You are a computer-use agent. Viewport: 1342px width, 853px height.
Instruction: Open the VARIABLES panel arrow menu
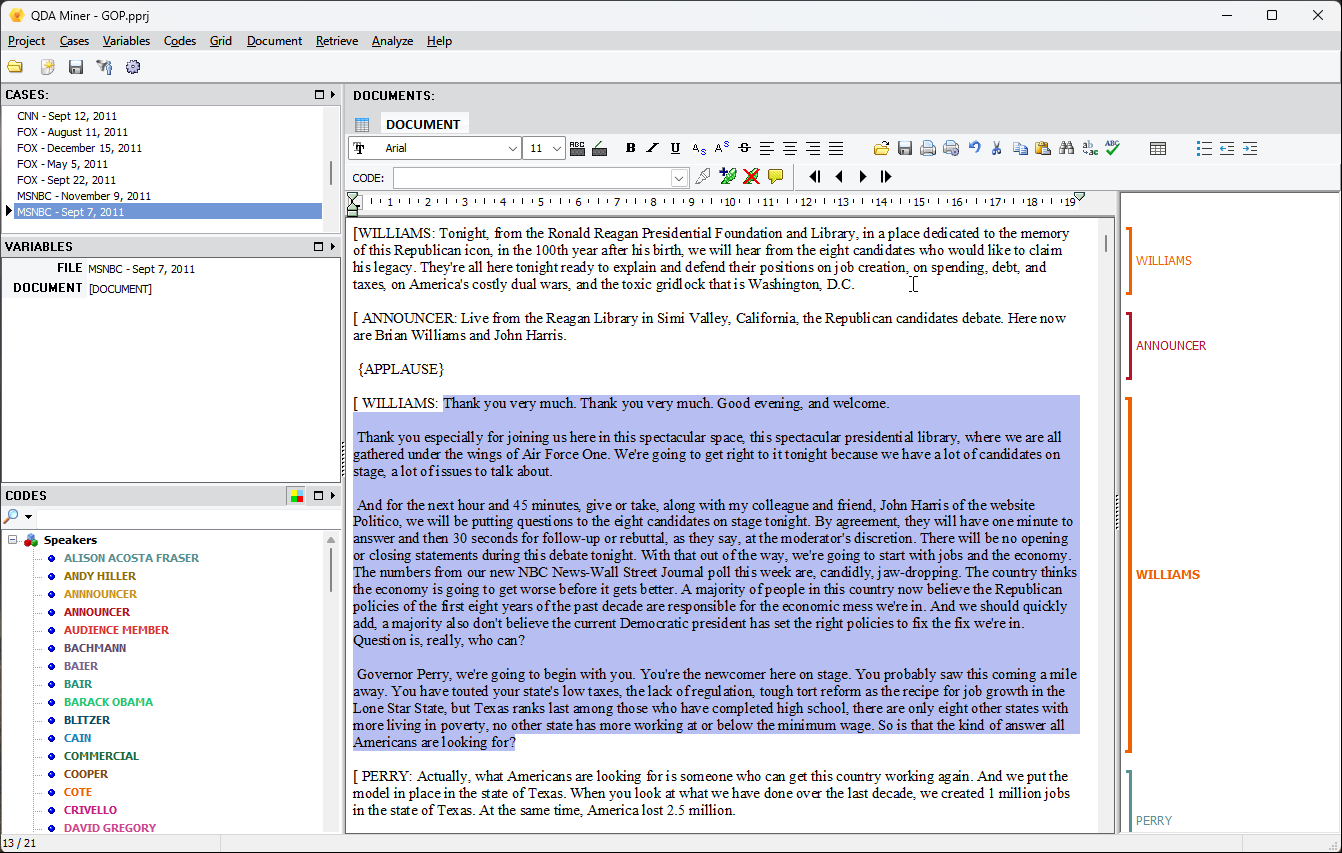coord(333,246)
